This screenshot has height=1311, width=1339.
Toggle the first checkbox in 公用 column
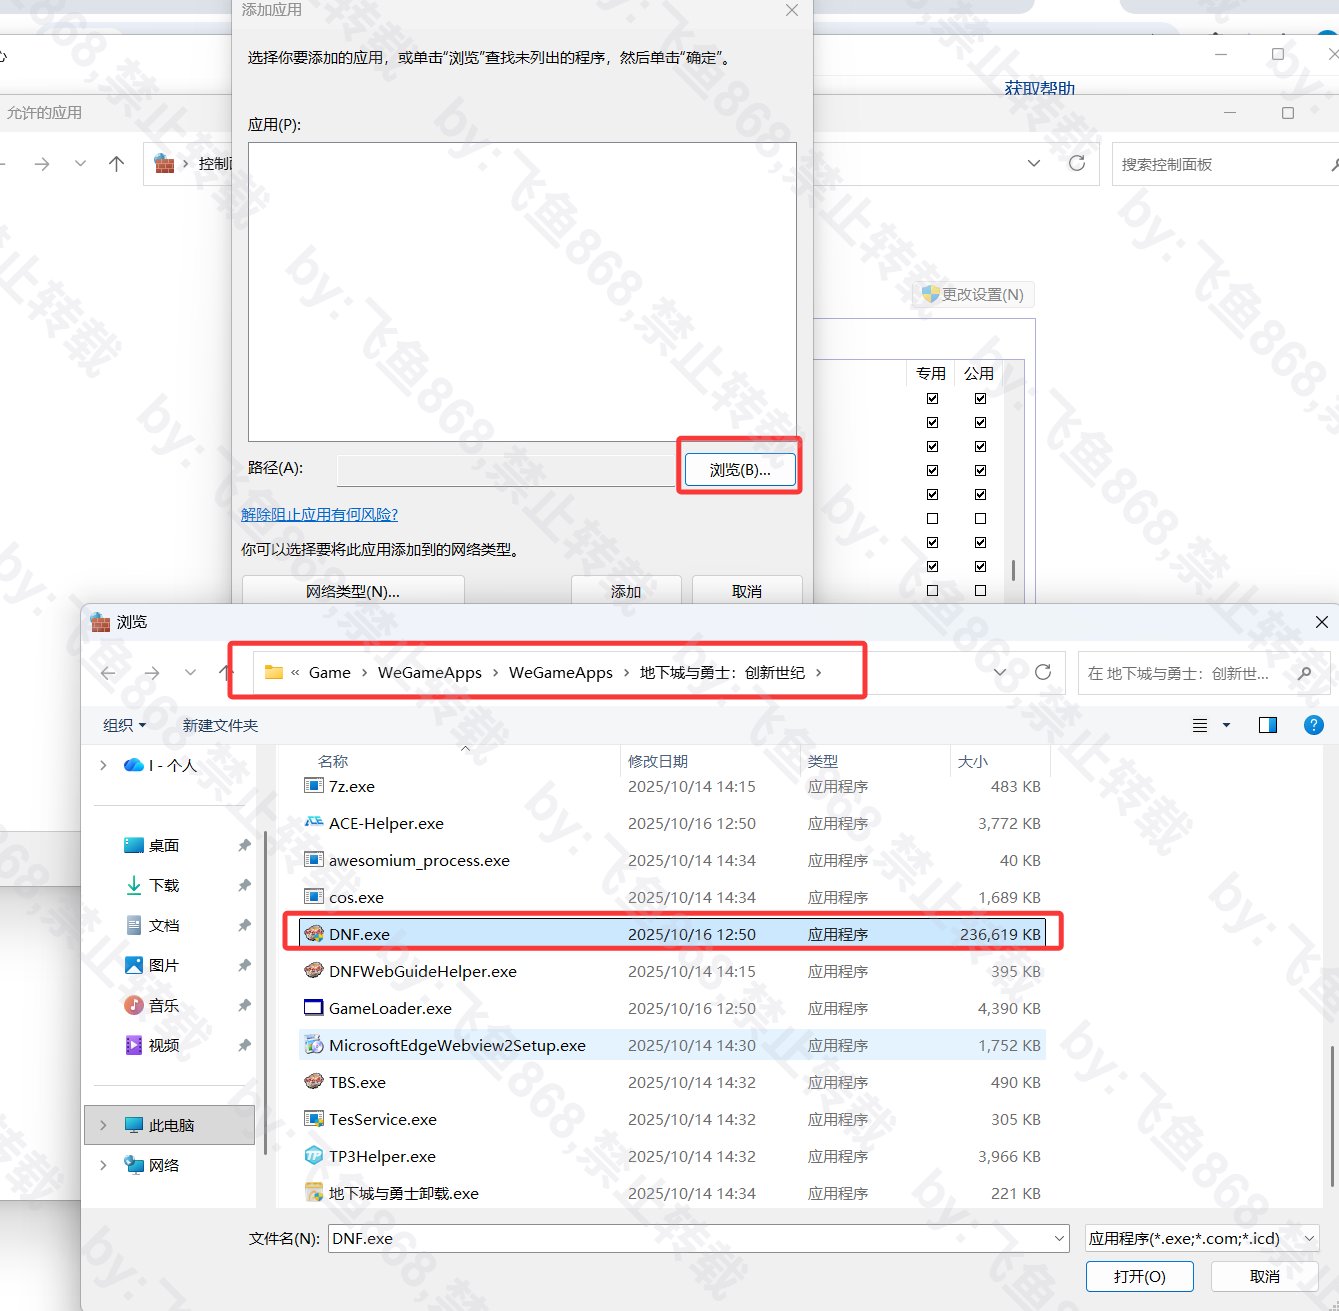[980, 398]
